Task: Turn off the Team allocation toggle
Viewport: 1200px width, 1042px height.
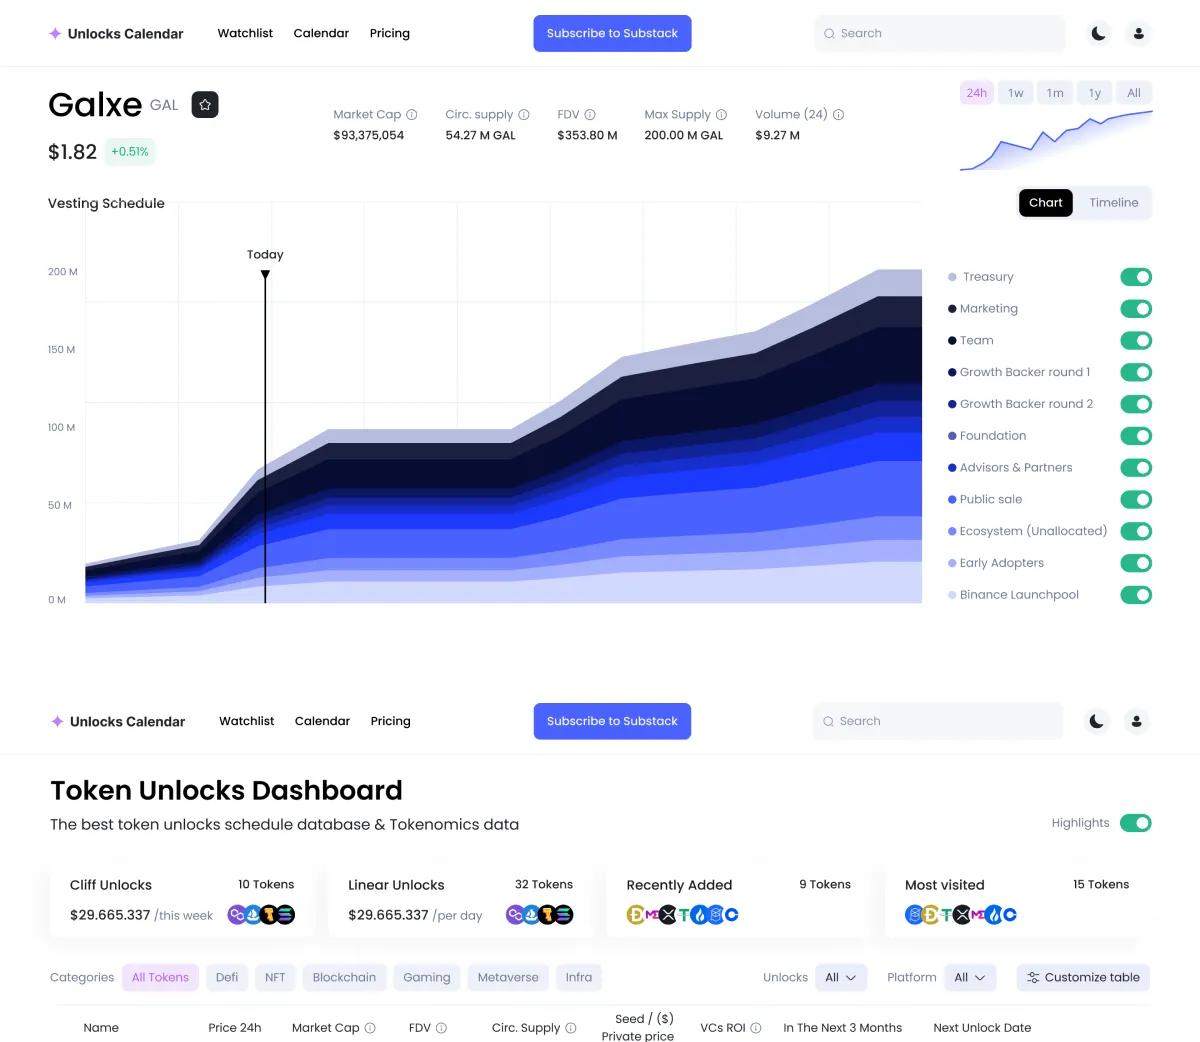Action: tap(1136, 341)
